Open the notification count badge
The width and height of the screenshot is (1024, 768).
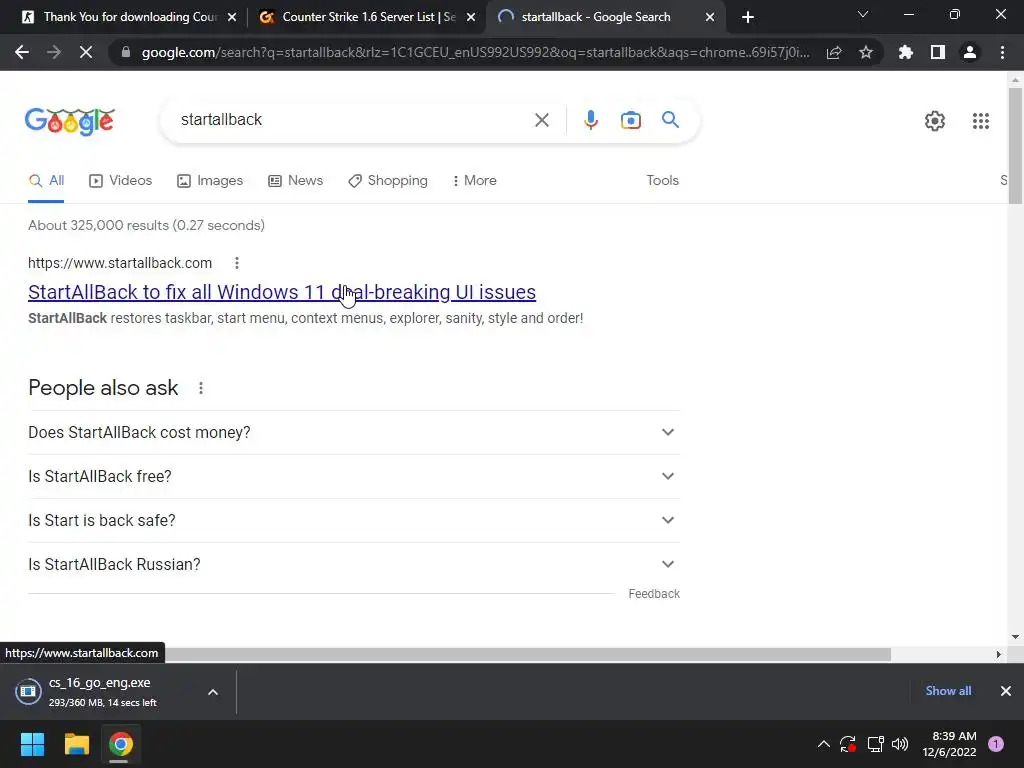[x=995, y=744]
